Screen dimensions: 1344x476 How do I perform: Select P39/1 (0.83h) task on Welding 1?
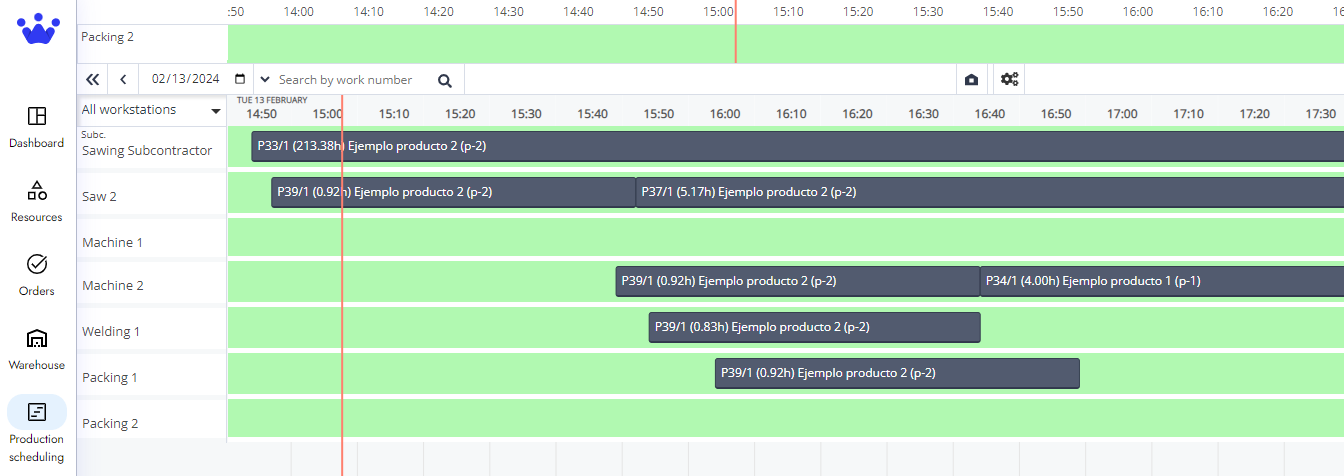(x=814, y=327)
